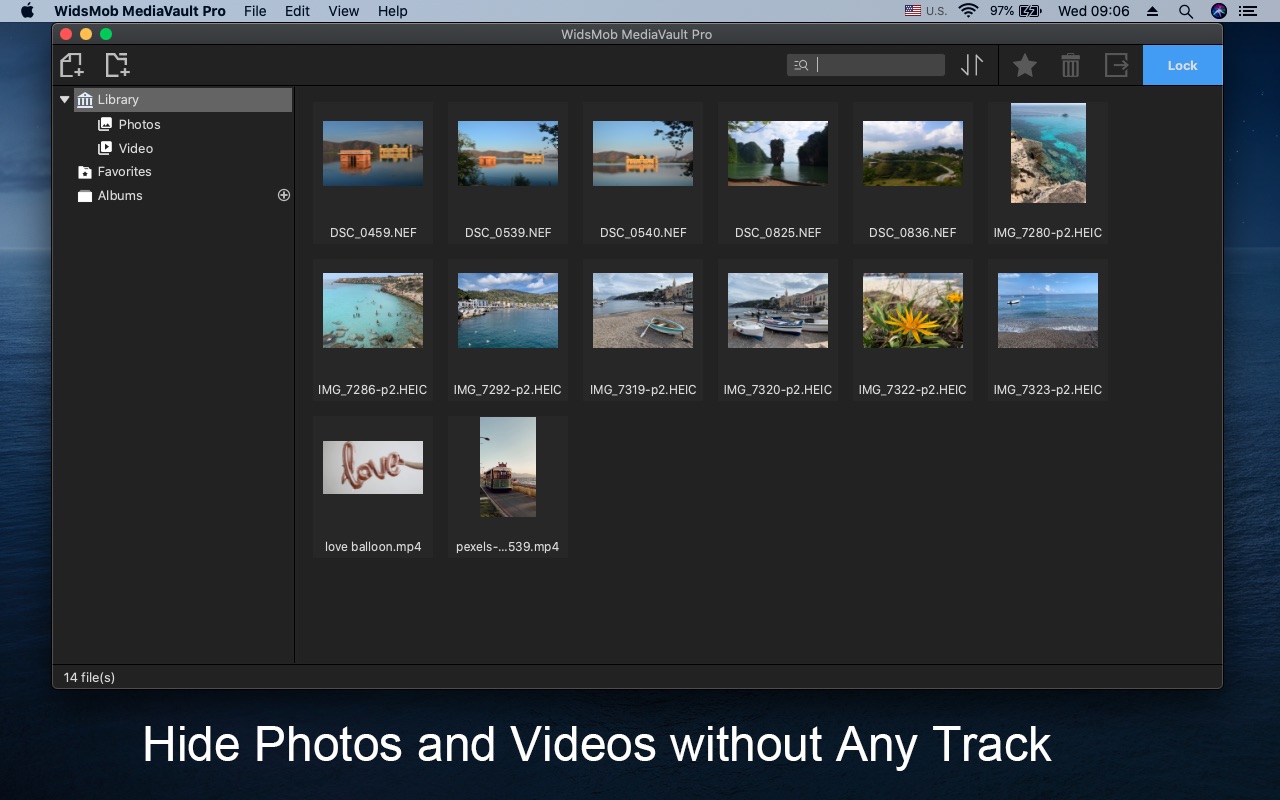Open the View menu
This screenshot has width=1280, height=800.
pyautogui.click(x=343, y=11)
